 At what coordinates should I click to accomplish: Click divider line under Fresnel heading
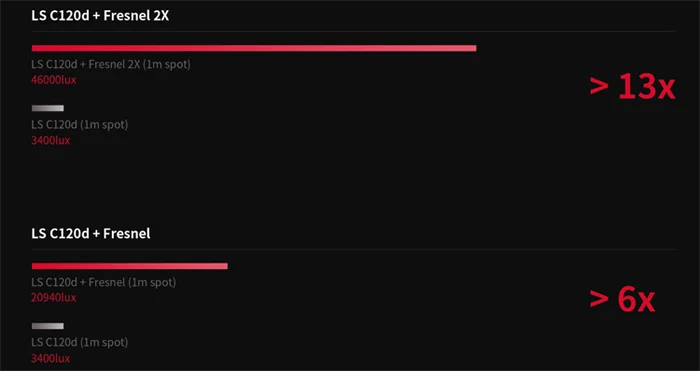(354, 249)
